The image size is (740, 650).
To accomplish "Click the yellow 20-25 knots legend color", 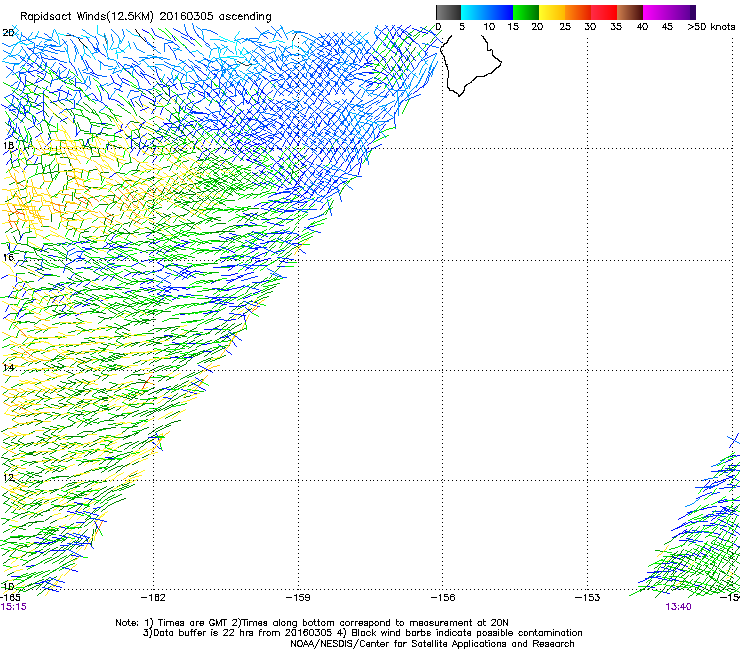I will pyautogui.click(x=552, y=12).
